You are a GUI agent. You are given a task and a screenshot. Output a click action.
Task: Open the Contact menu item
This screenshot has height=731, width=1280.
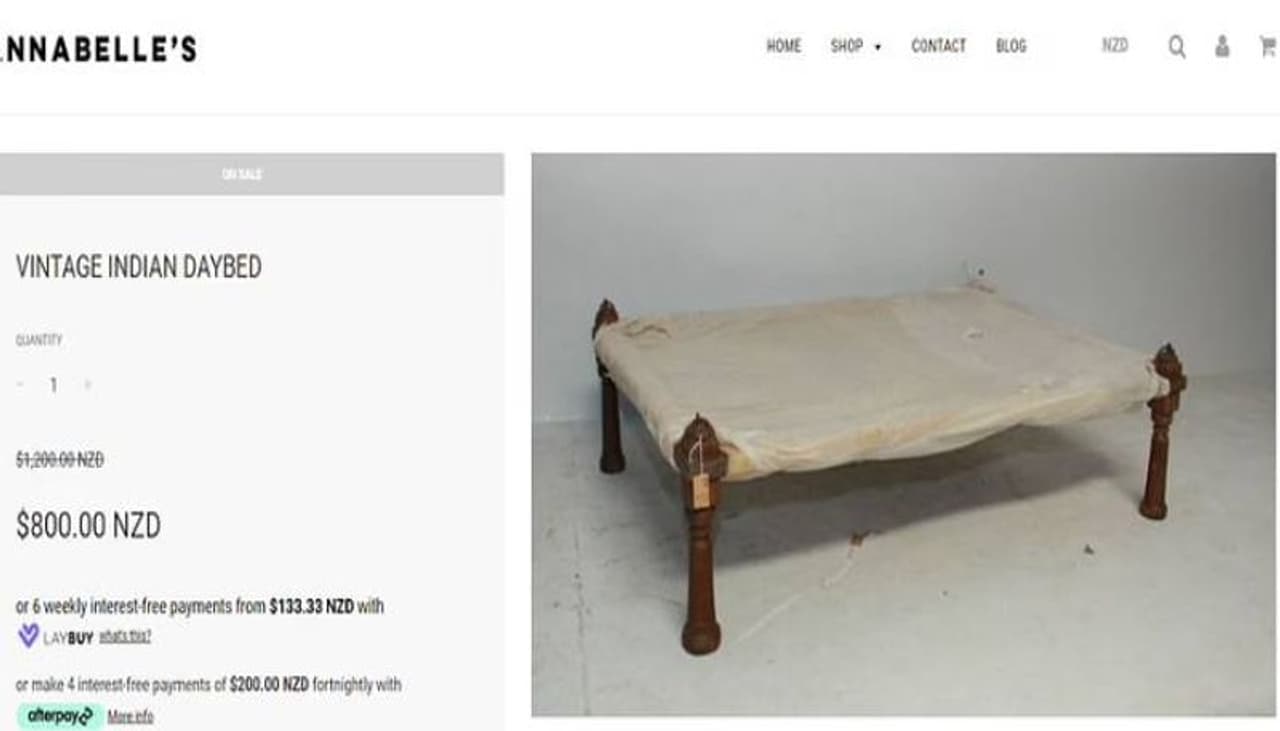tap(938, 46)
